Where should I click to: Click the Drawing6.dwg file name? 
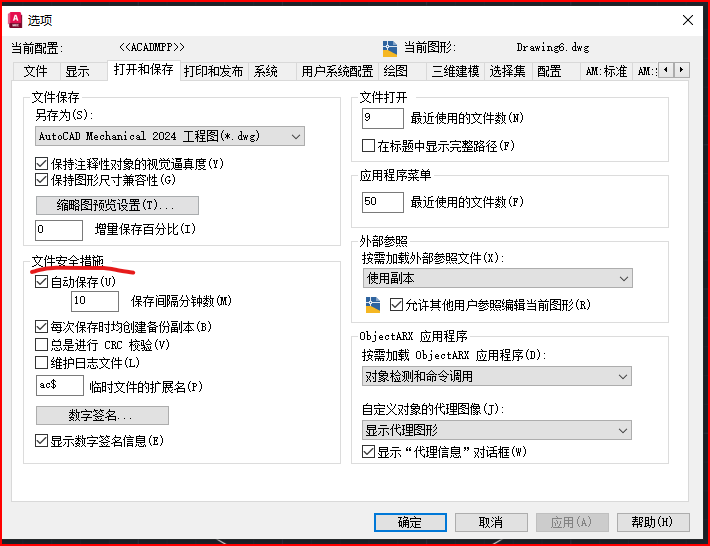[x=553, y=47]
